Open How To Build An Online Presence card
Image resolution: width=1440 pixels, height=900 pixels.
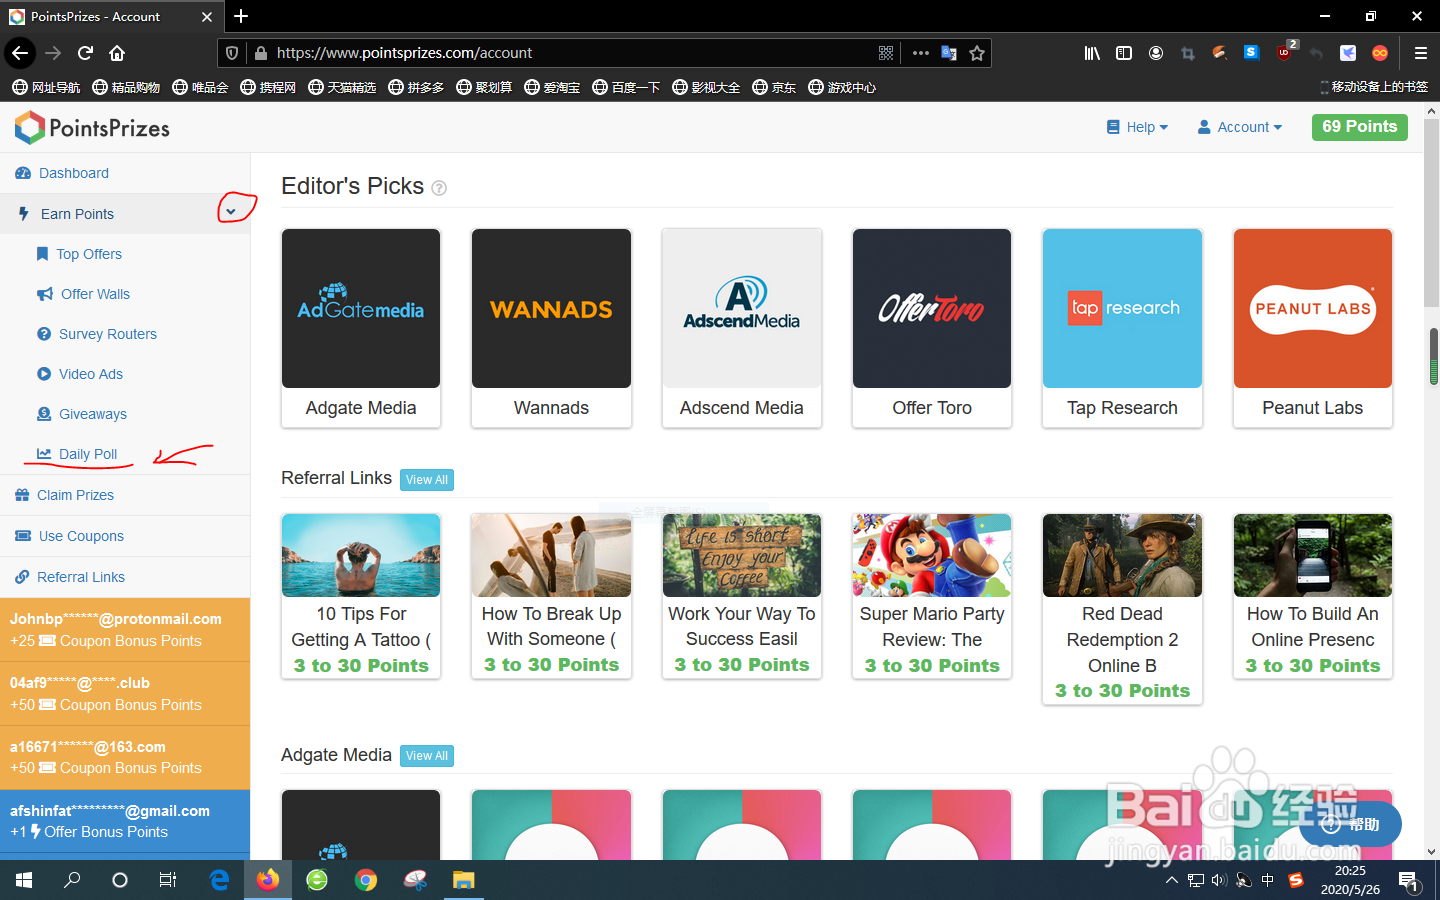pyautogui.click(x=1313, y=596)
